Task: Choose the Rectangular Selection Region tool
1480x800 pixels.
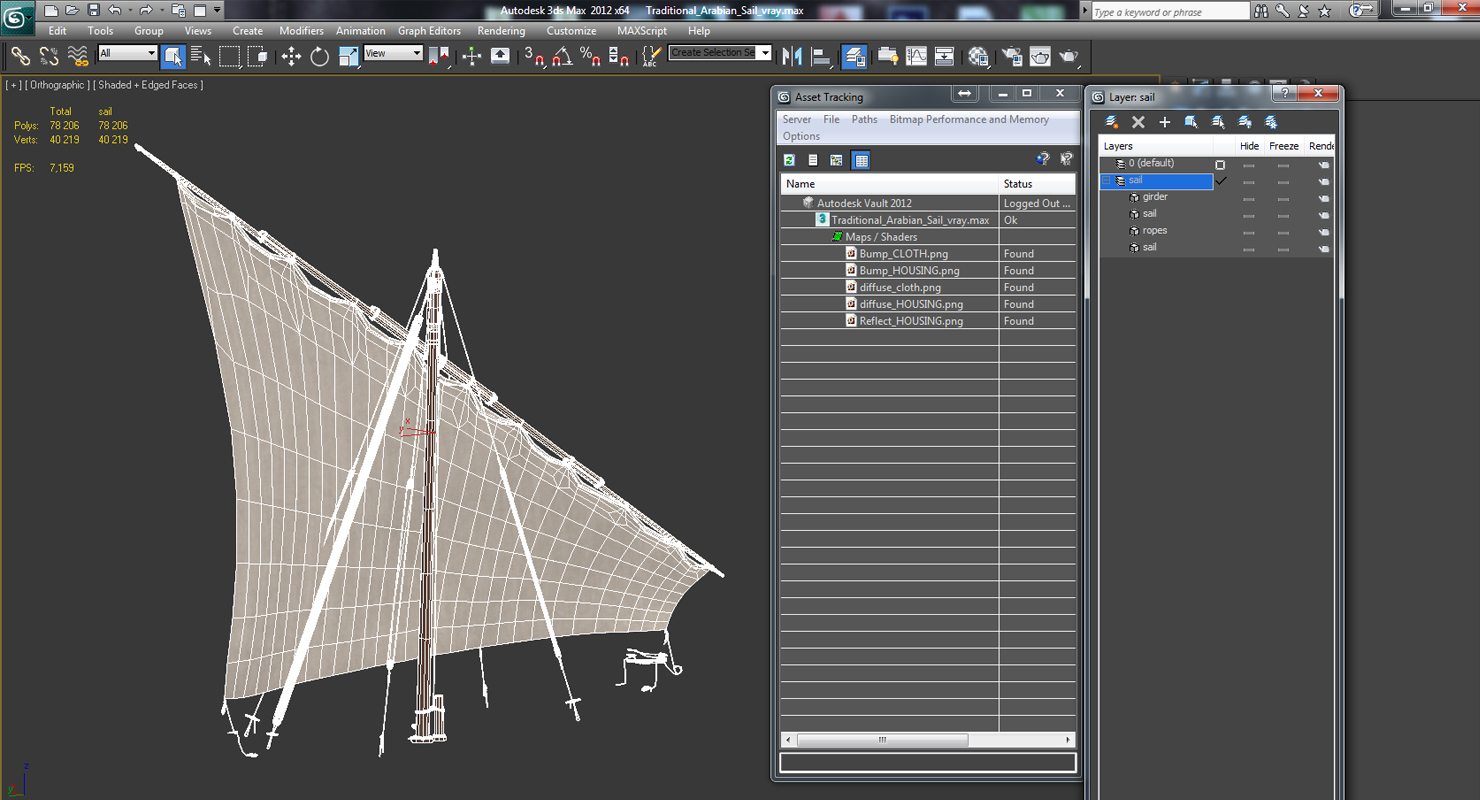Action: tap(230, 56)
